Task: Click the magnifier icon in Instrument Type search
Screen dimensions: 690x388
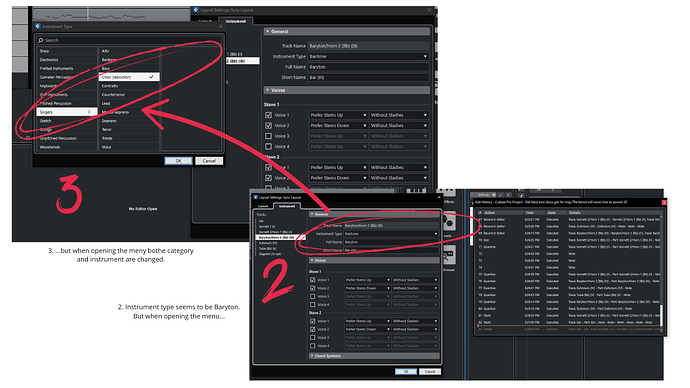Action: [x=41, y=40]
